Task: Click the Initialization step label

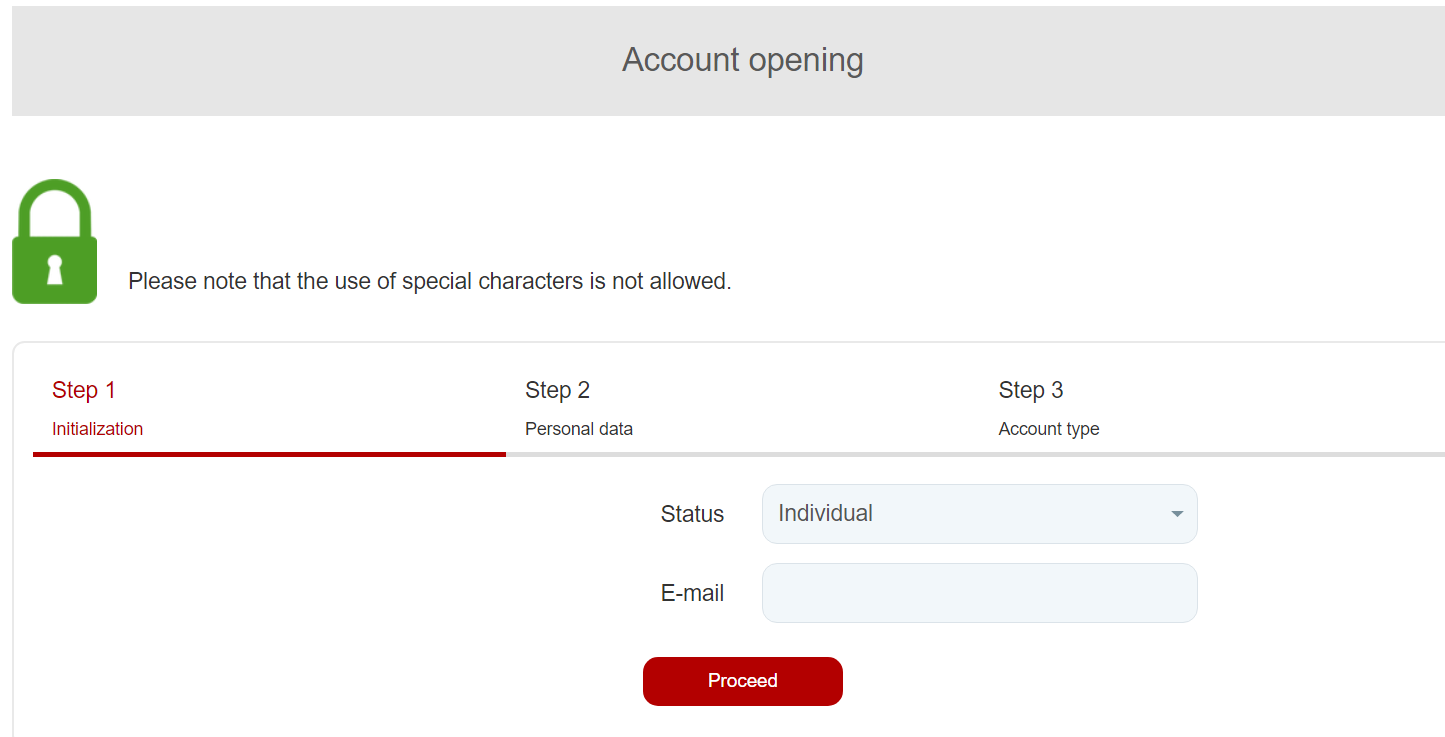Action: click(97, 429)
